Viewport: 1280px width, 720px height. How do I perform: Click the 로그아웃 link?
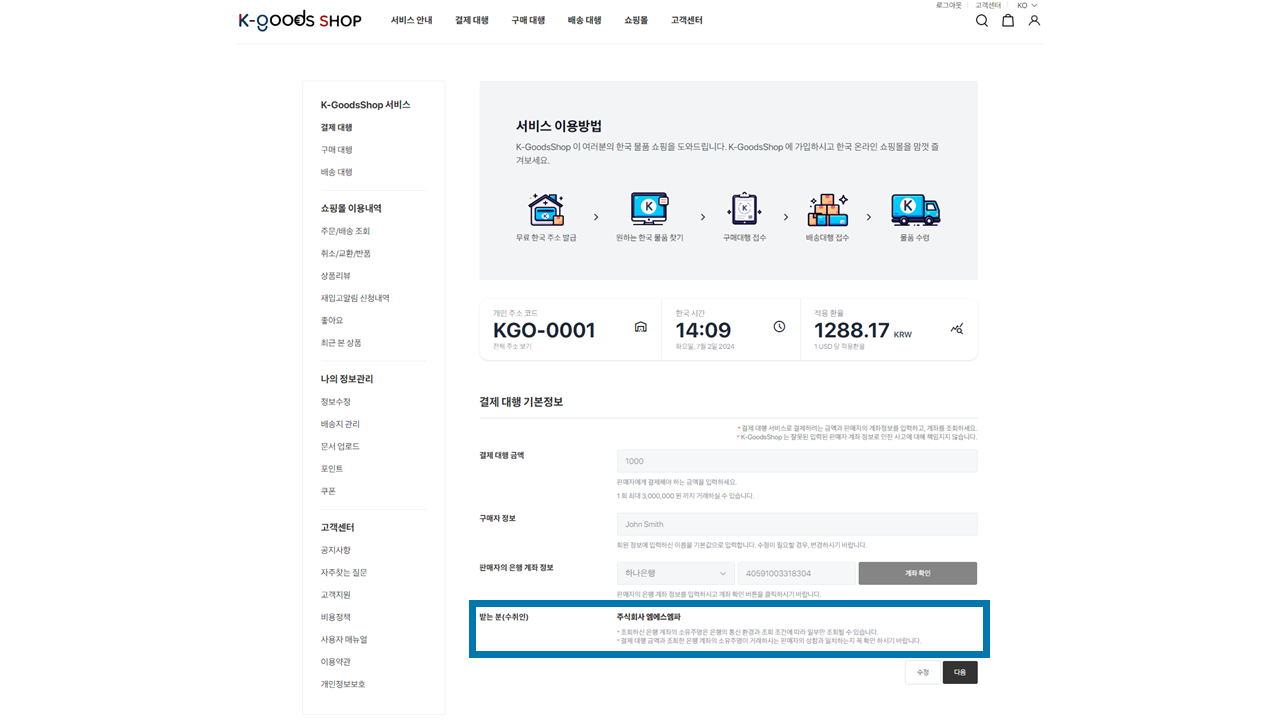coord(948,6)
